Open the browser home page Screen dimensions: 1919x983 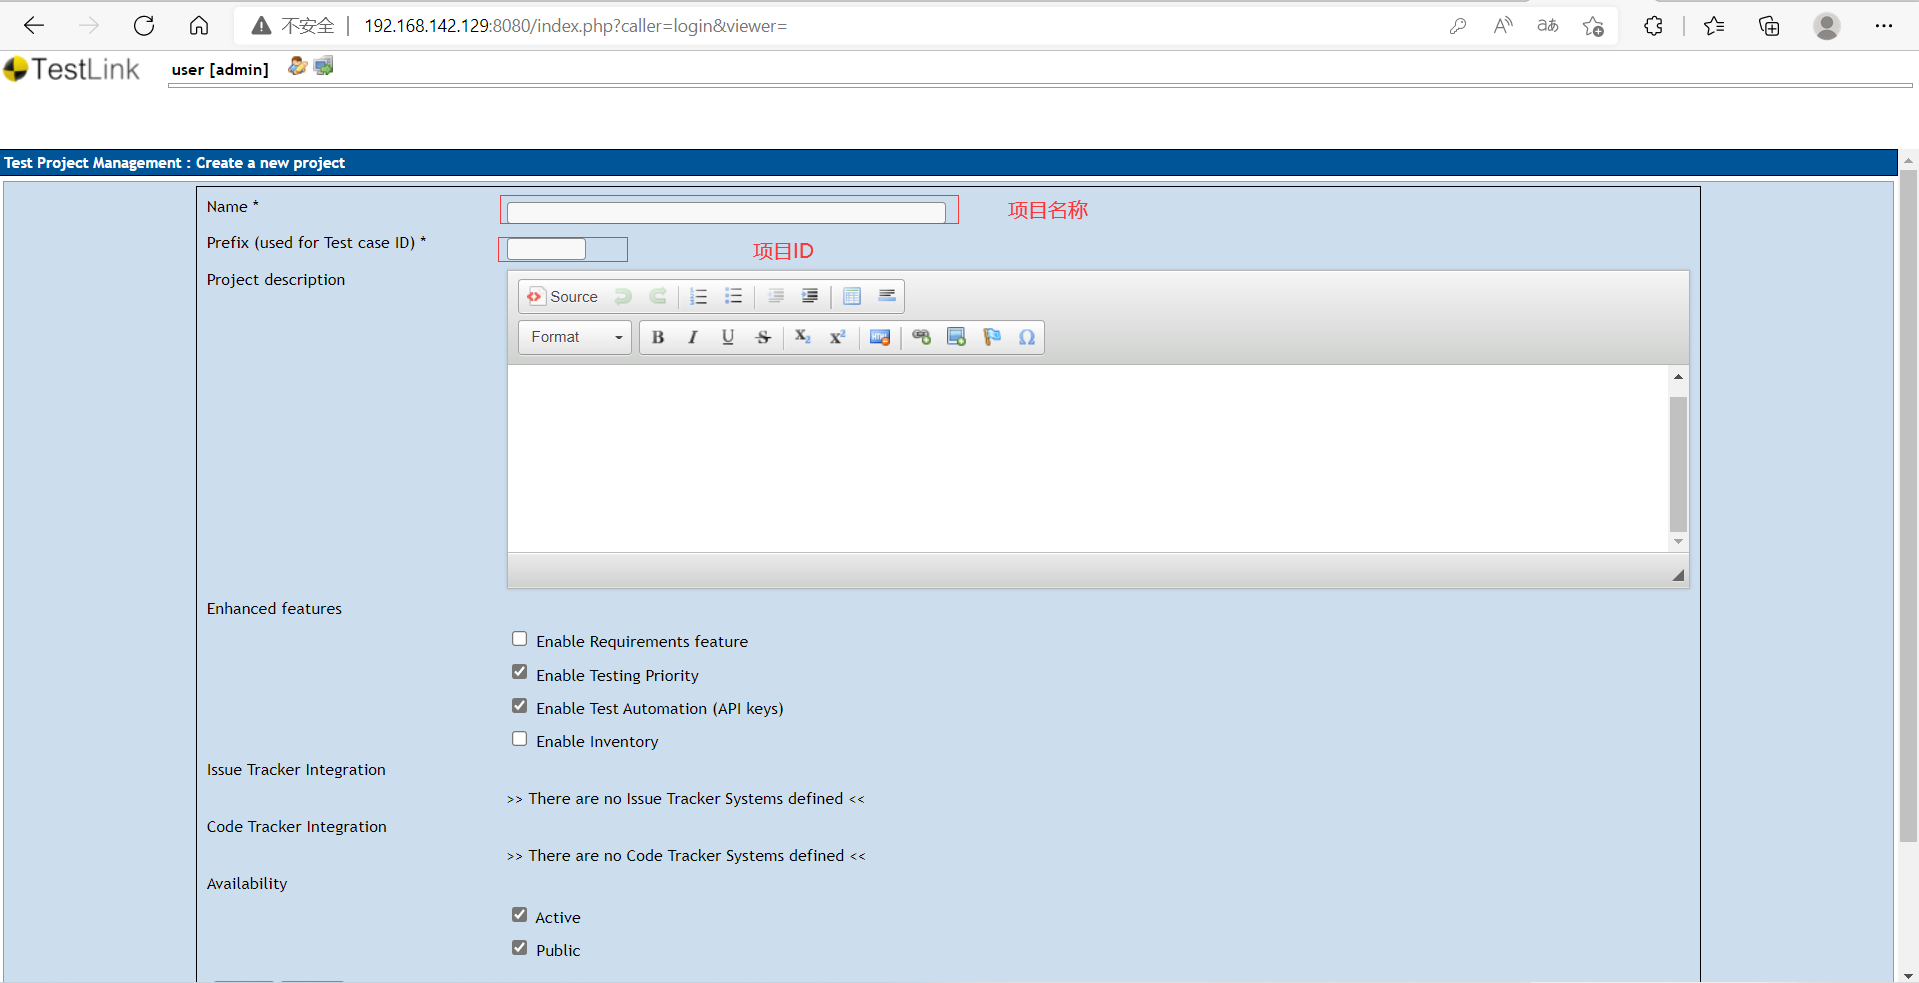click(199, 26)
